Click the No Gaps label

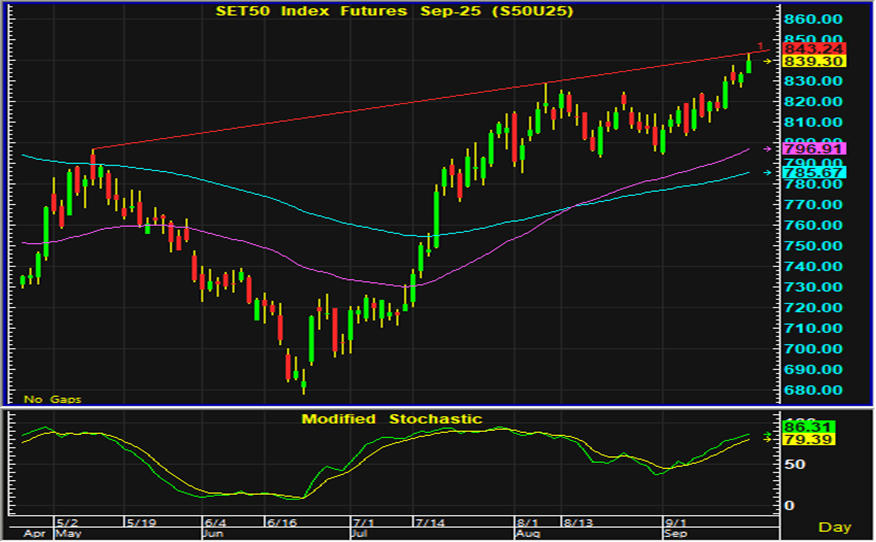(45, 399)
